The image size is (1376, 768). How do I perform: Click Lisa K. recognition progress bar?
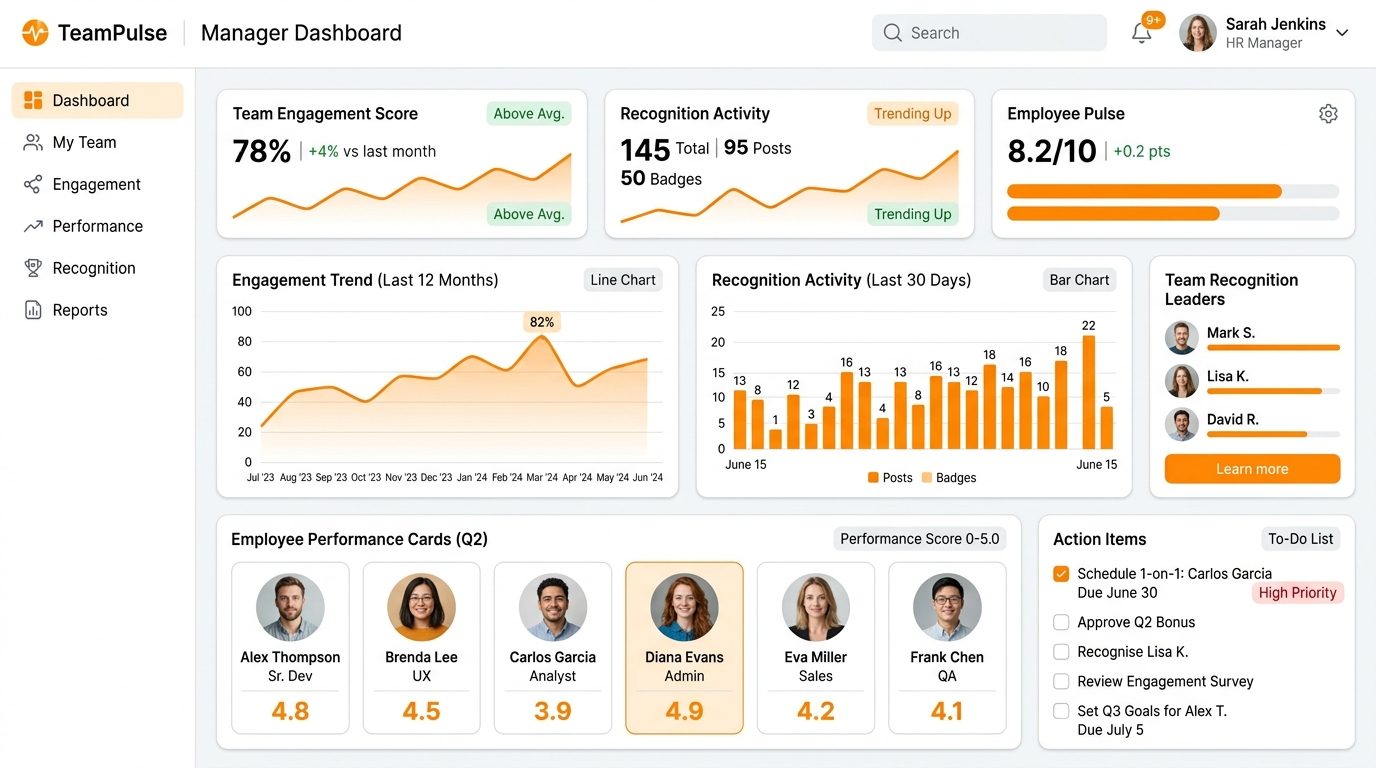[x=1273, y=391]
